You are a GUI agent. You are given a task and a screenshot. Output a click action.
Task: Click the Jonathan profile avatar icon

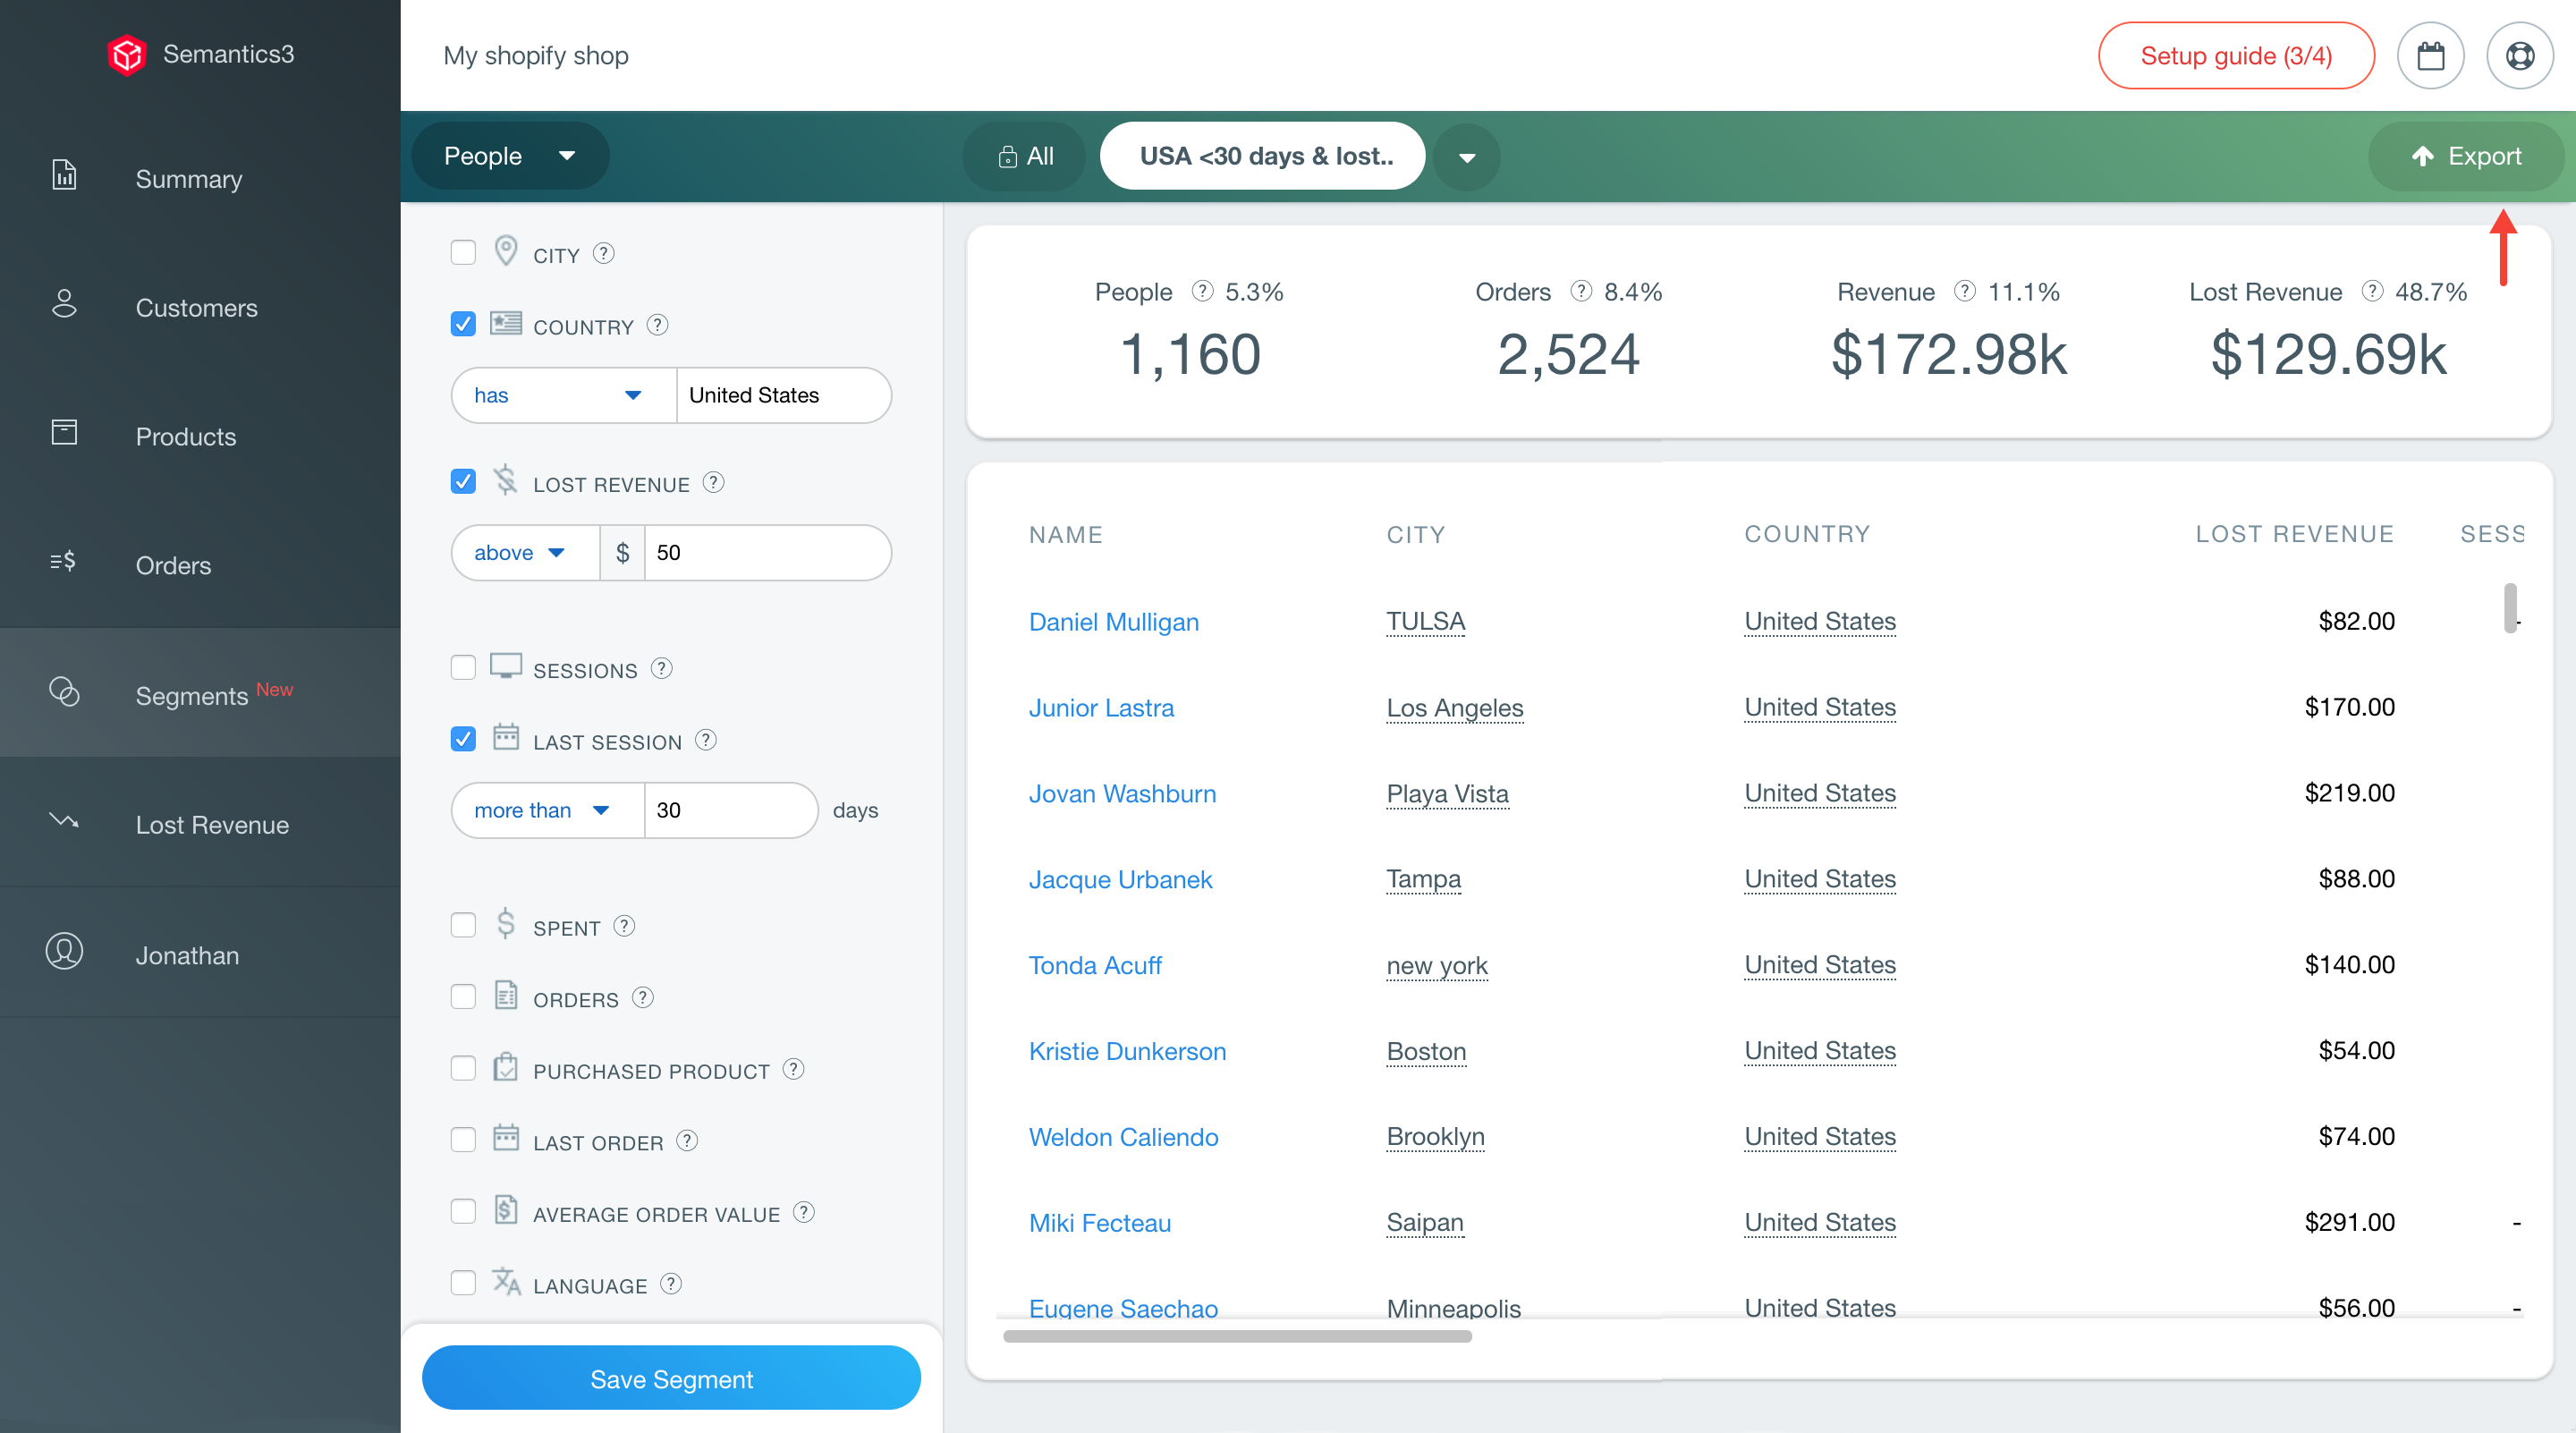tap(64, 952)
